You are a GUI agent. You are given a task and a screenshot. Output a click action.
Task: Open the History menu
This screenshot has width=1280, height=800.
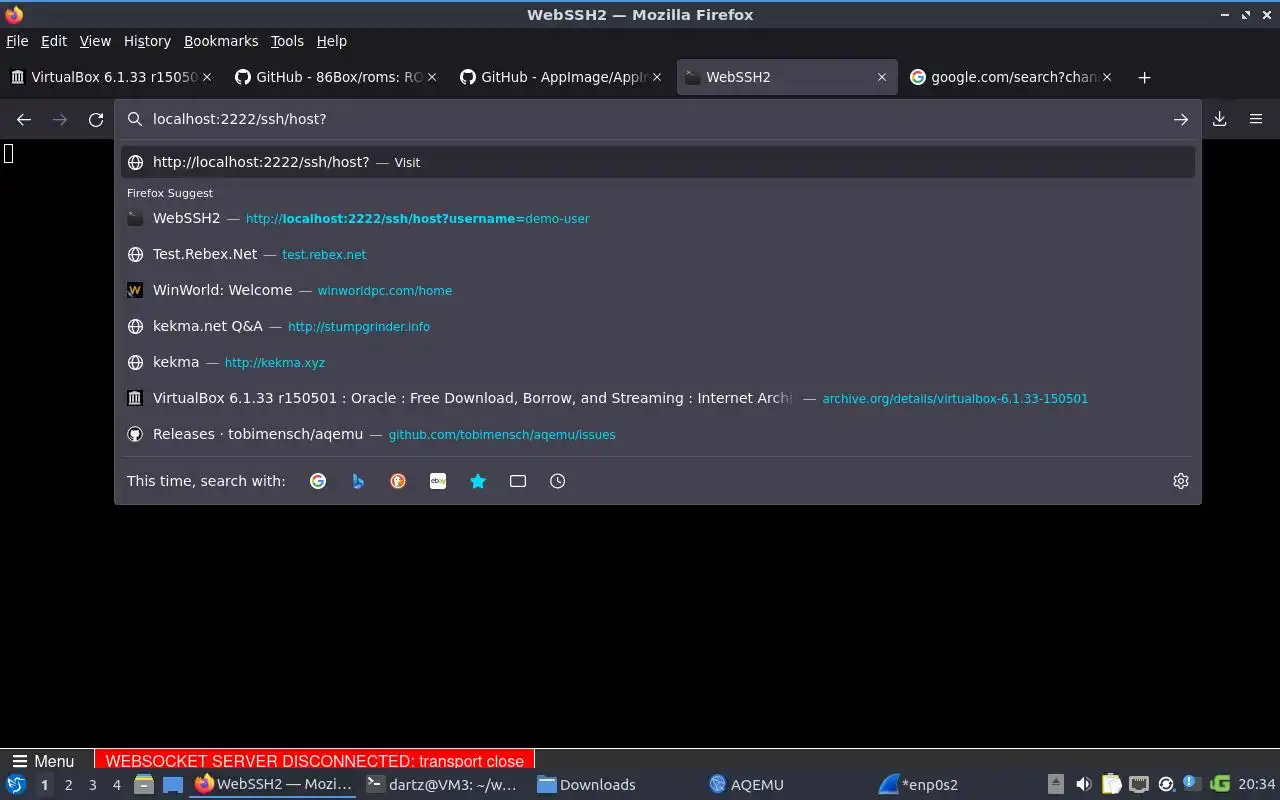147,41
